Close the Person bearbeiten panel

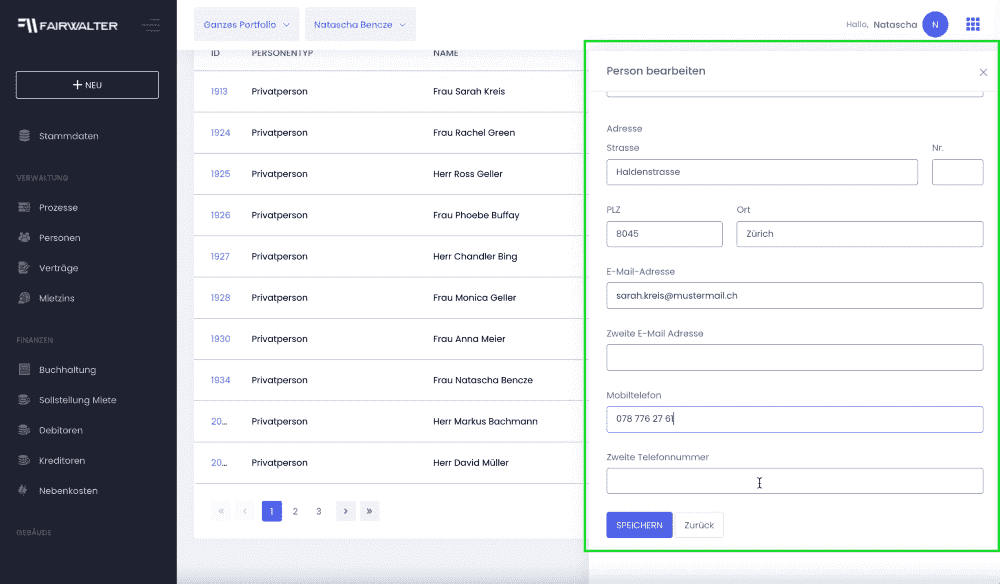pyautogui.click(x=983, y=72)
